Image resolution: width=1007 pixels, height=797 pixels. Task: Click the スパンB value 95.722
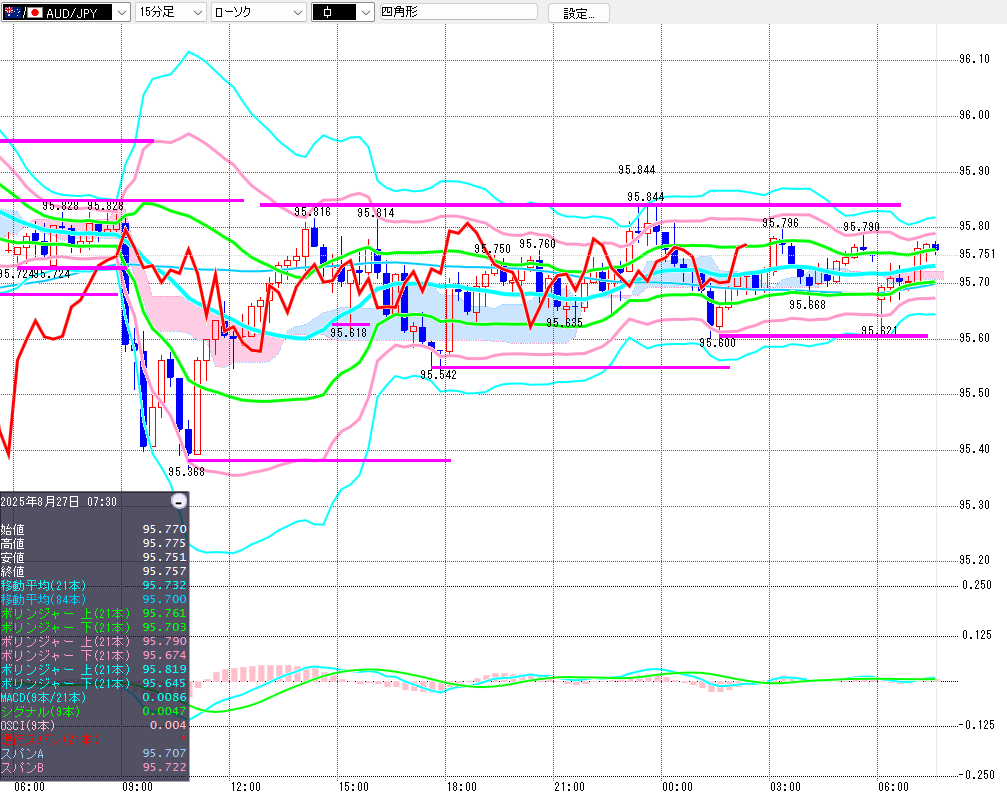pos(164,767)
